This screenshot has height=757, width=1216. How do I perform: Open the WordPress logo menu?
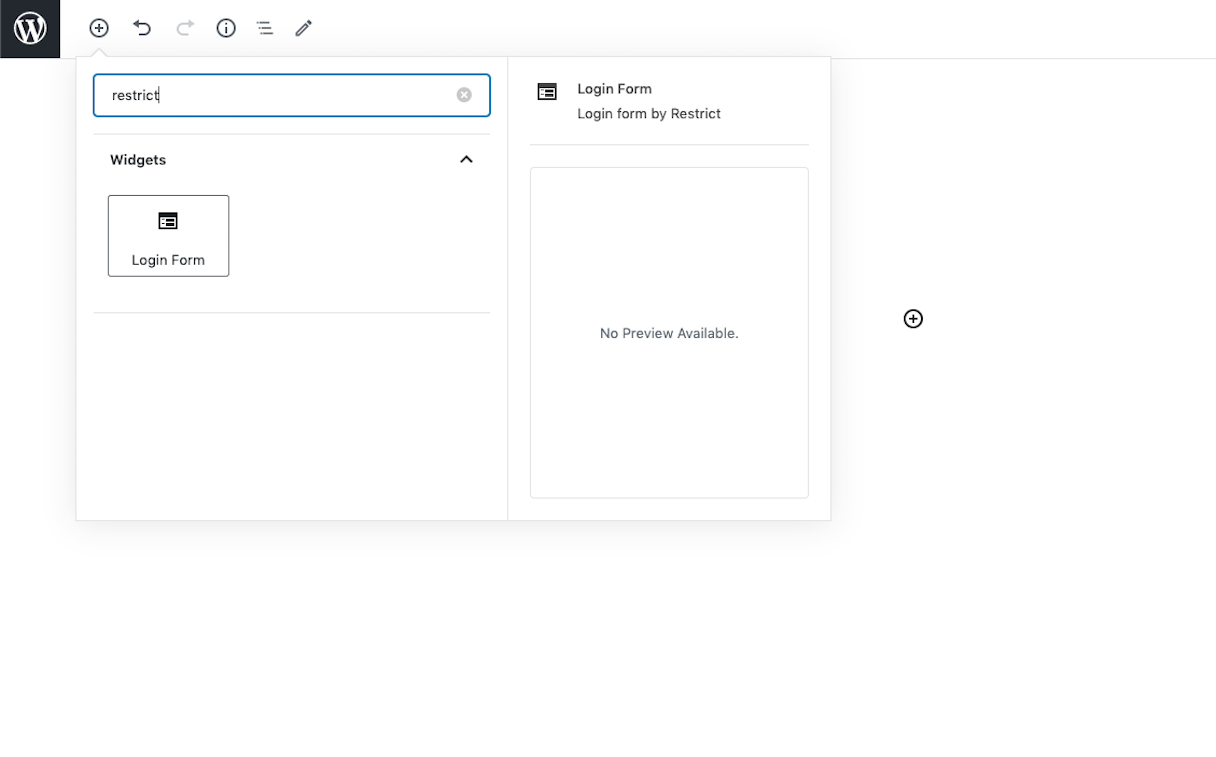(x=30, y=29)
